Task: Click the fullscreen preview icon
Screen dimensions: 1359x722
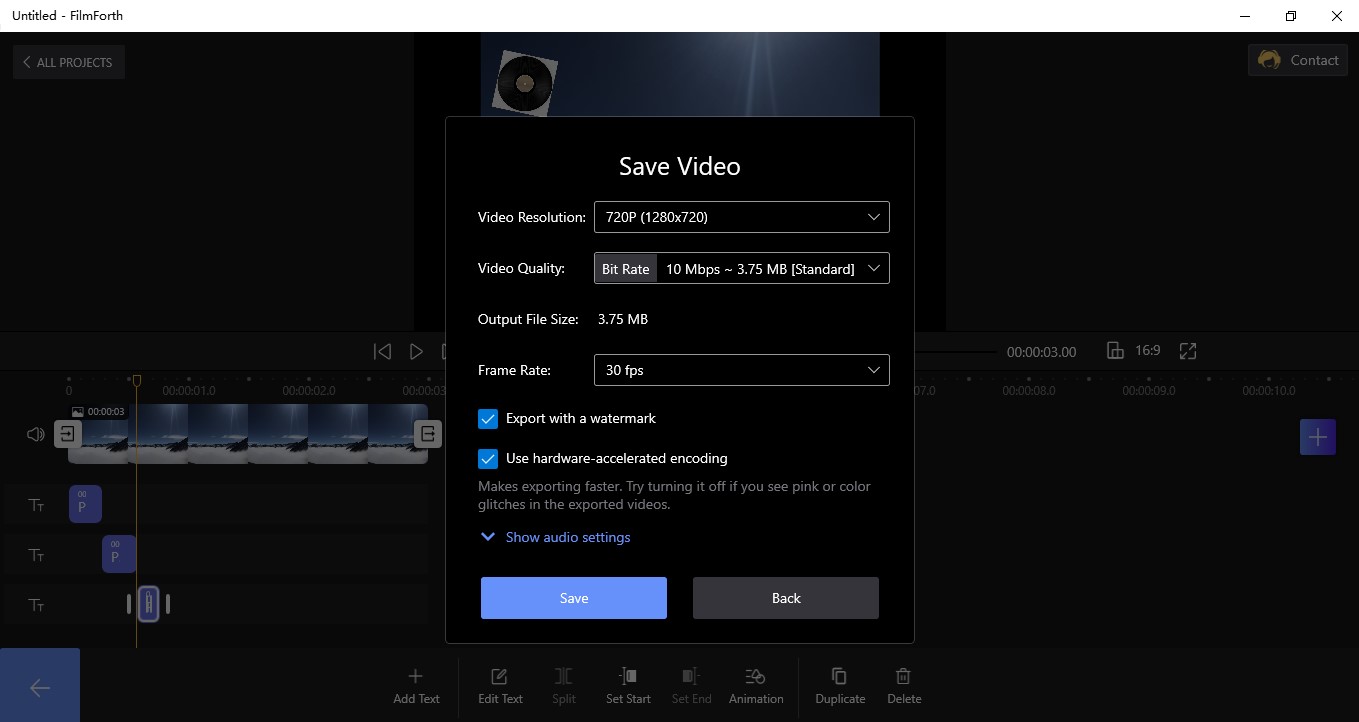Action: pos(1188,351)
